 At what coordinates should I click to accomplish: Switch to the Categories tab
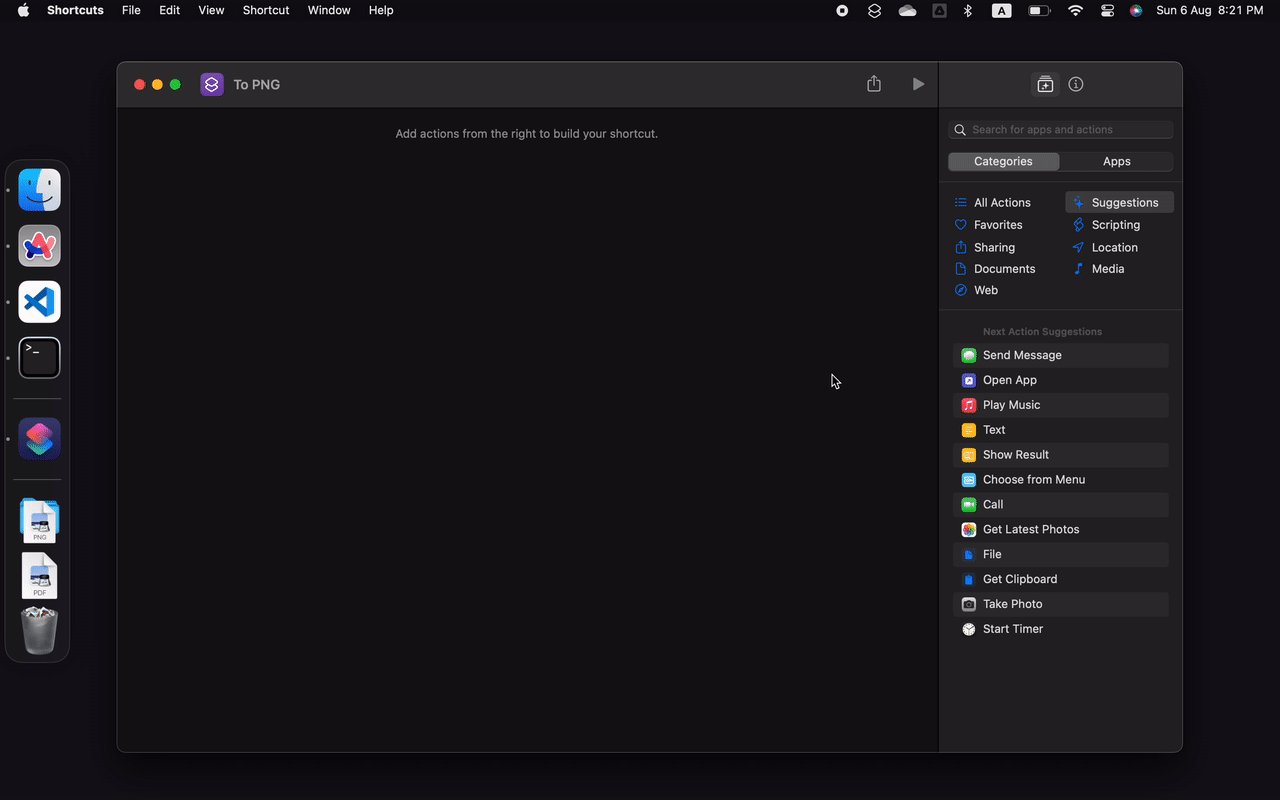(1003, 161)
